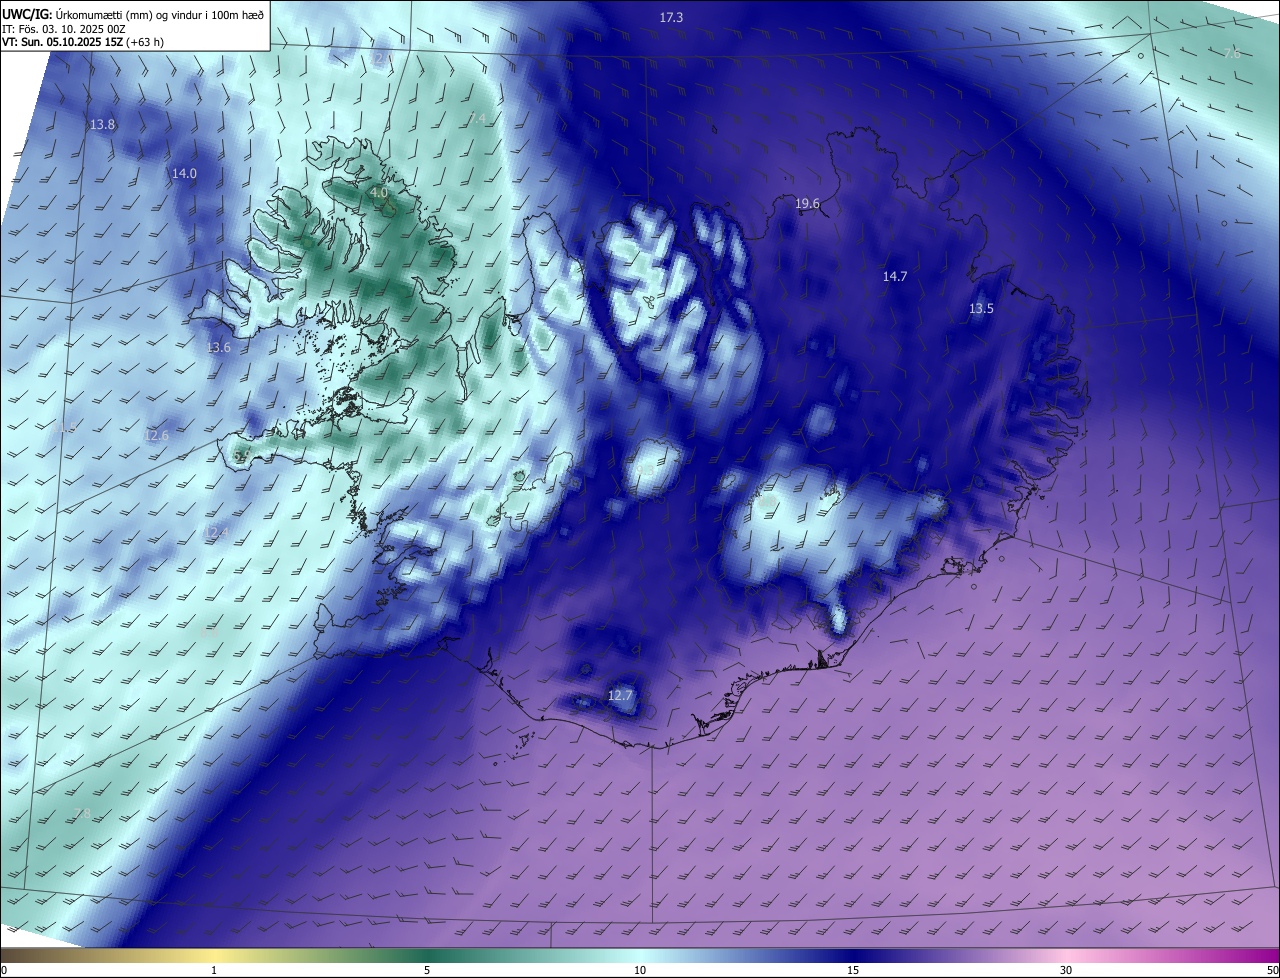Click the 7.4 value label
The width and height of the screenshot is (1280, 978).
[x=477, y=118]
